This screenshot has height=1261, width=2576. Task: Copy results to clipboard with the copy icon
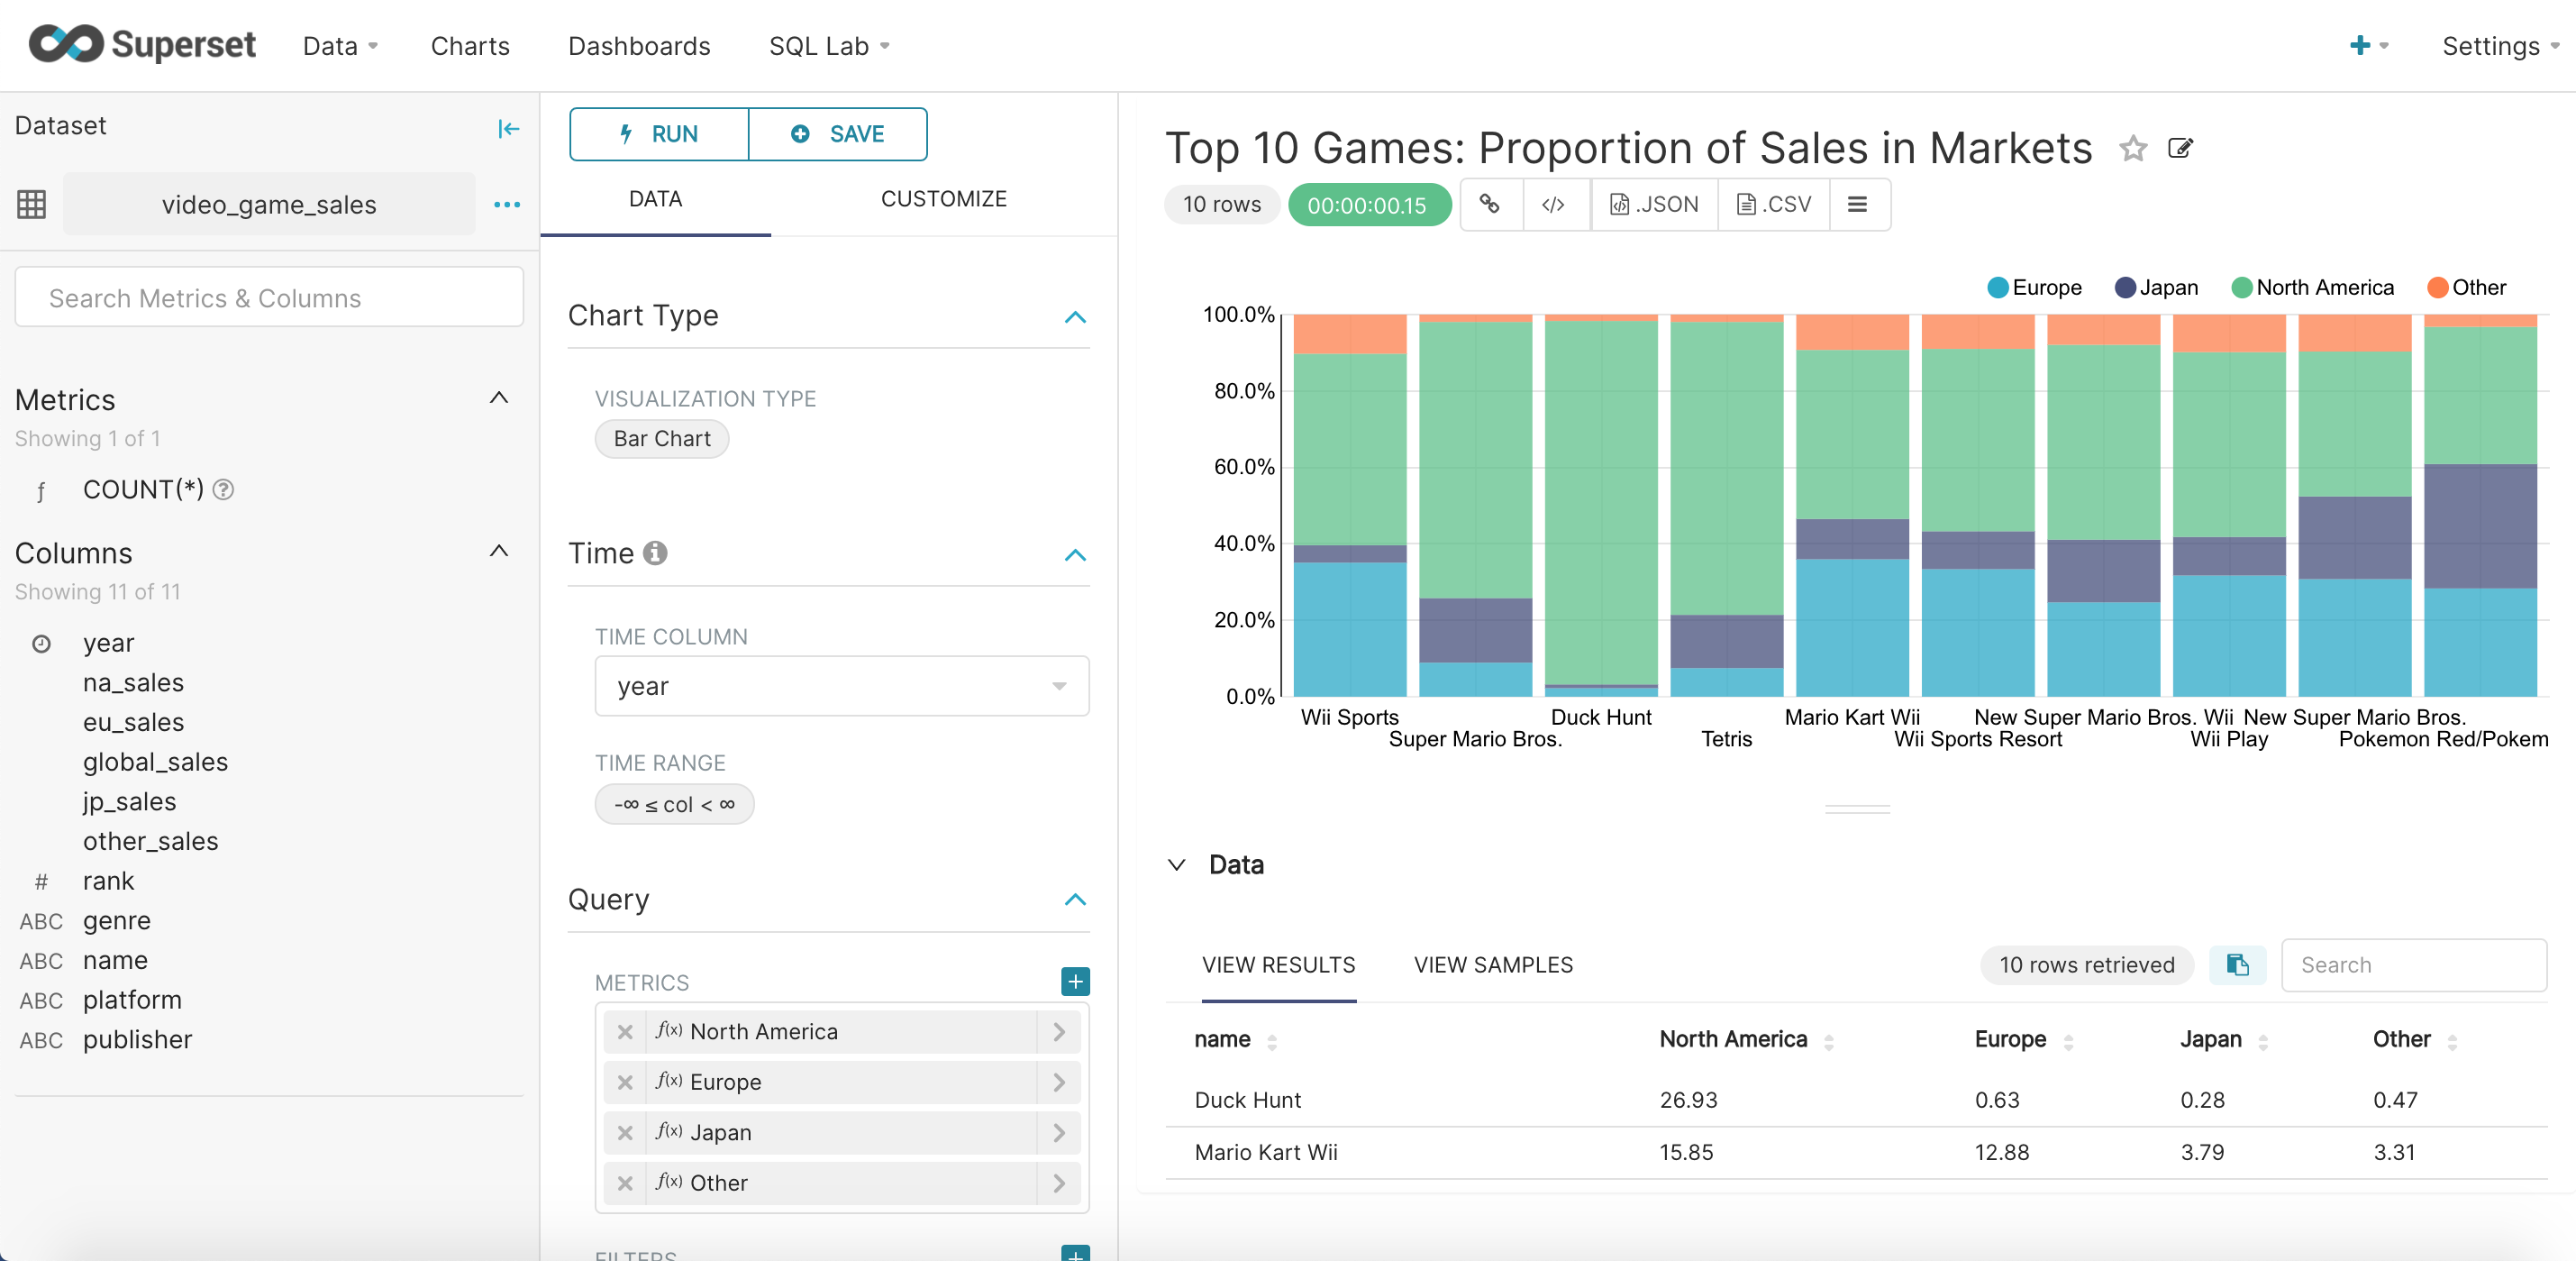(2237, 965)
